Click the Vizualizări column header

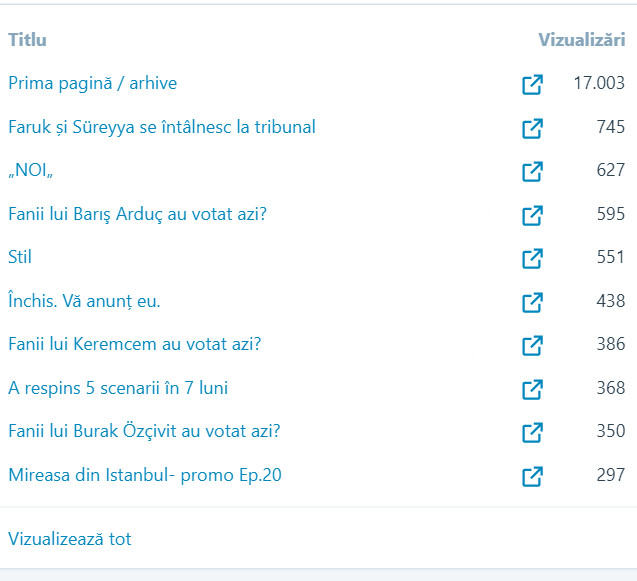[x=581, y=41]
